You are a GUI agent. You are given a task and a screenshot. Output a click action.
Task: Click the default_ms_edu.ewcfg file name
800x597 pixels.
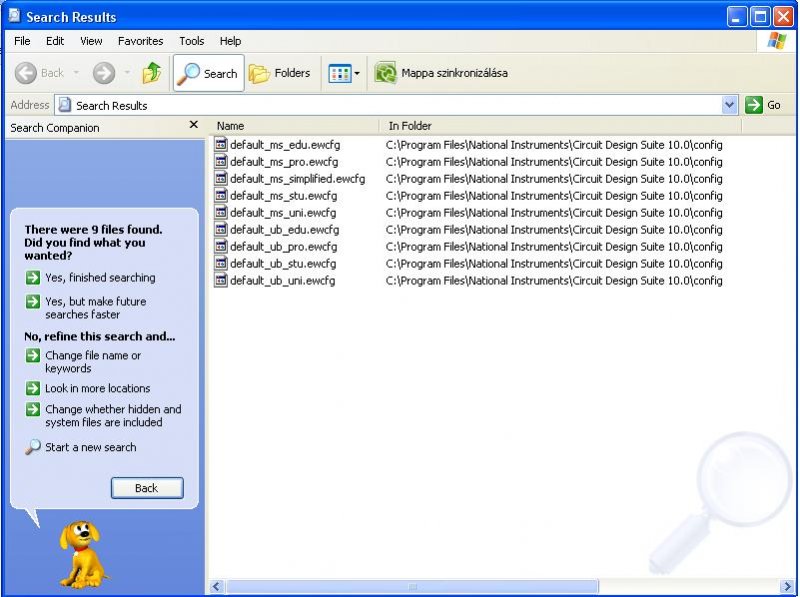285,145
